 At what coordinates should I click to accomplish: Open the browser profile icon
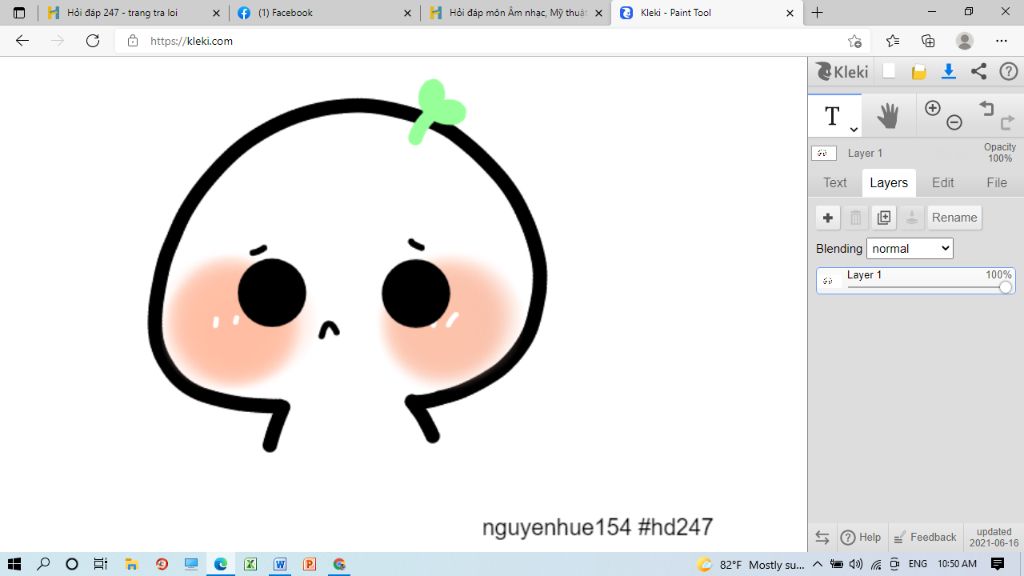pyautogui.click(x=965, y=40)
